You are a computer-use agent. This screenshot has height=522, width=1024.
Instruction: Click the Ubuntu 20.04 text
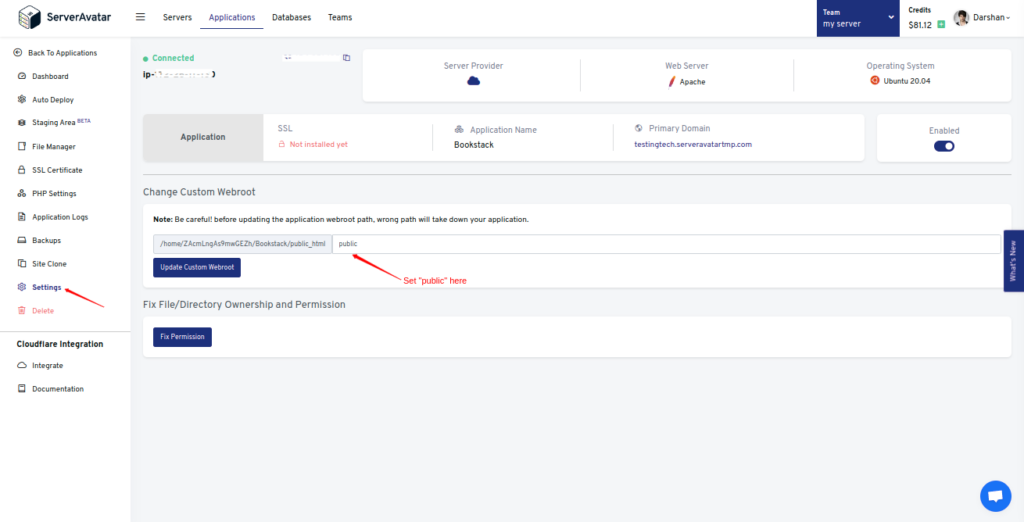pos(907,82)
